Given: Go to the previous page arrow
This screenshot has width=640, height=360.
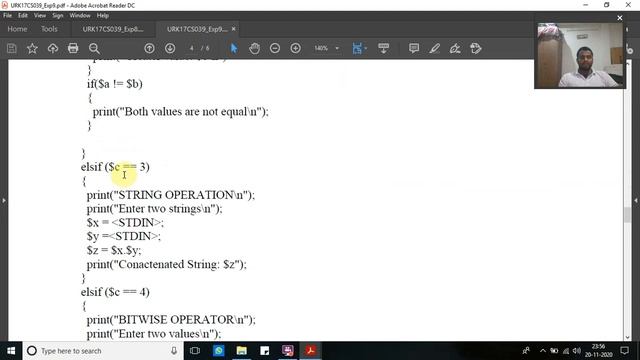Looking at the screenshot, I should click(x=149, y=49).
